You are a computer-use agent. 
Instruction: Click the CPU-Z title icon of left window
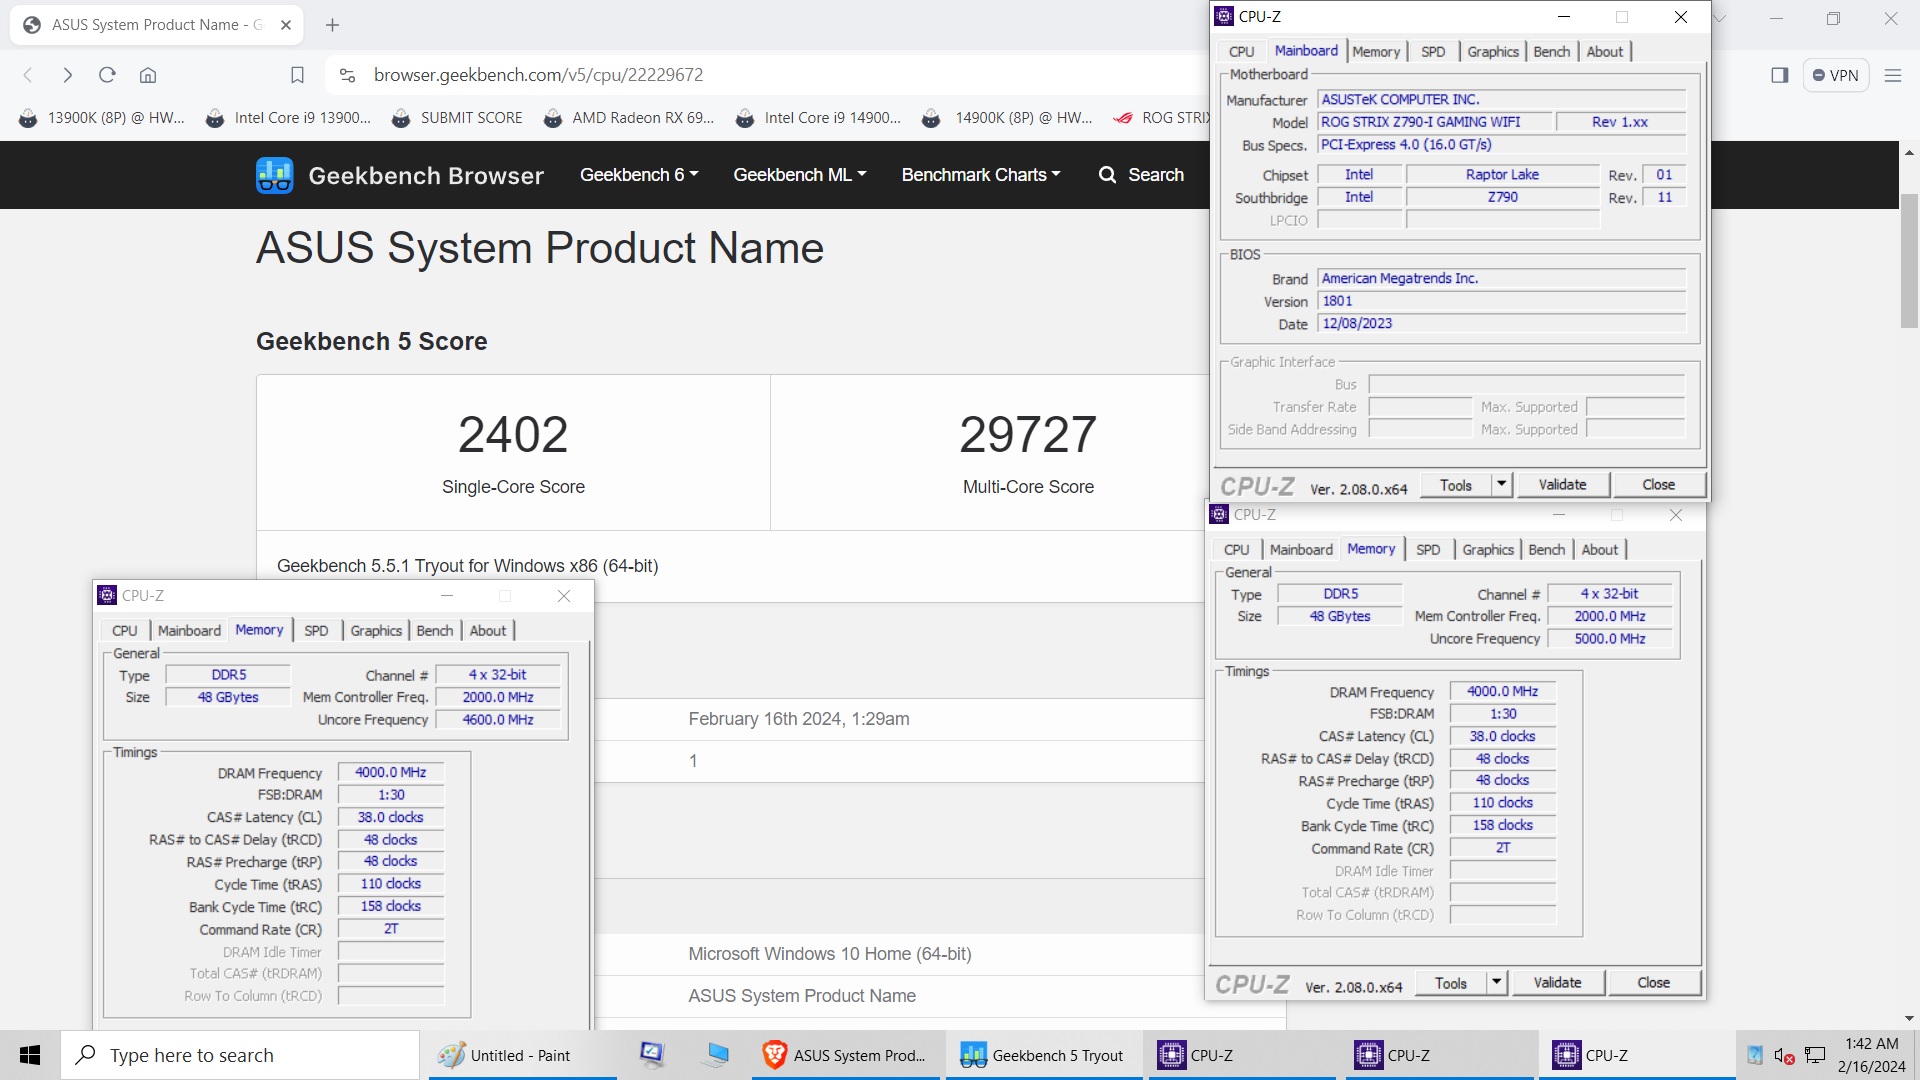[107, 595]
